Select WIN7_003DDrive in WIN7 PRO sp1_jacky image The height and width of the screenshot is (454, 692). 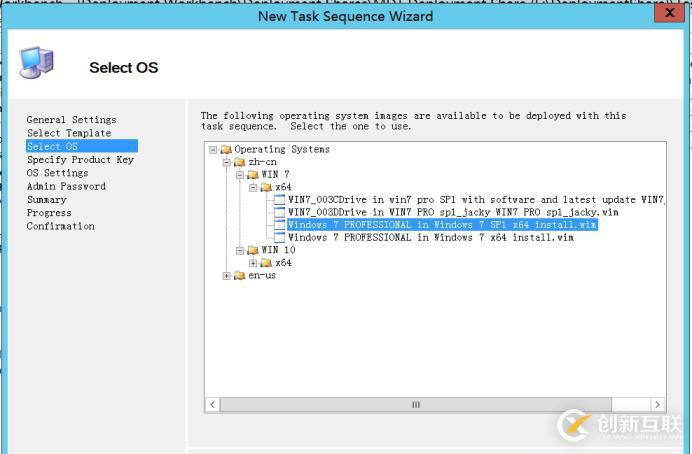[453, 212]
